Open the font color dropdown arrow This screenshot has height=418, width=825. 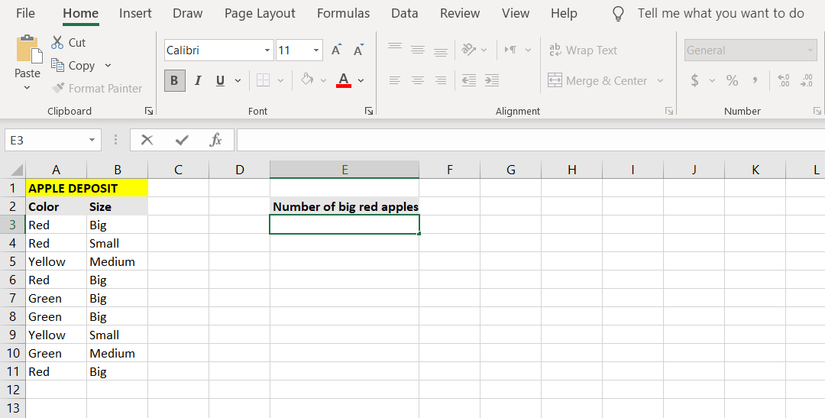click(x=361, y=81)
